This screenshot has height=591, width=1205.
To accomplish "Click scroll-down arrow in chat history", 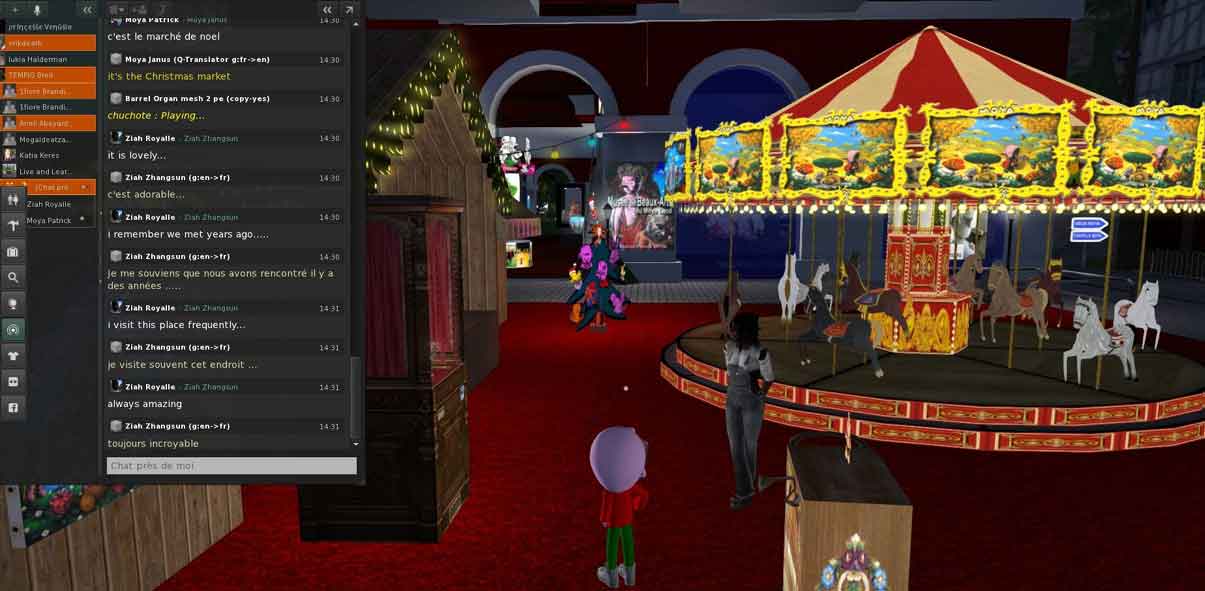I will click(x=355, y=443).
